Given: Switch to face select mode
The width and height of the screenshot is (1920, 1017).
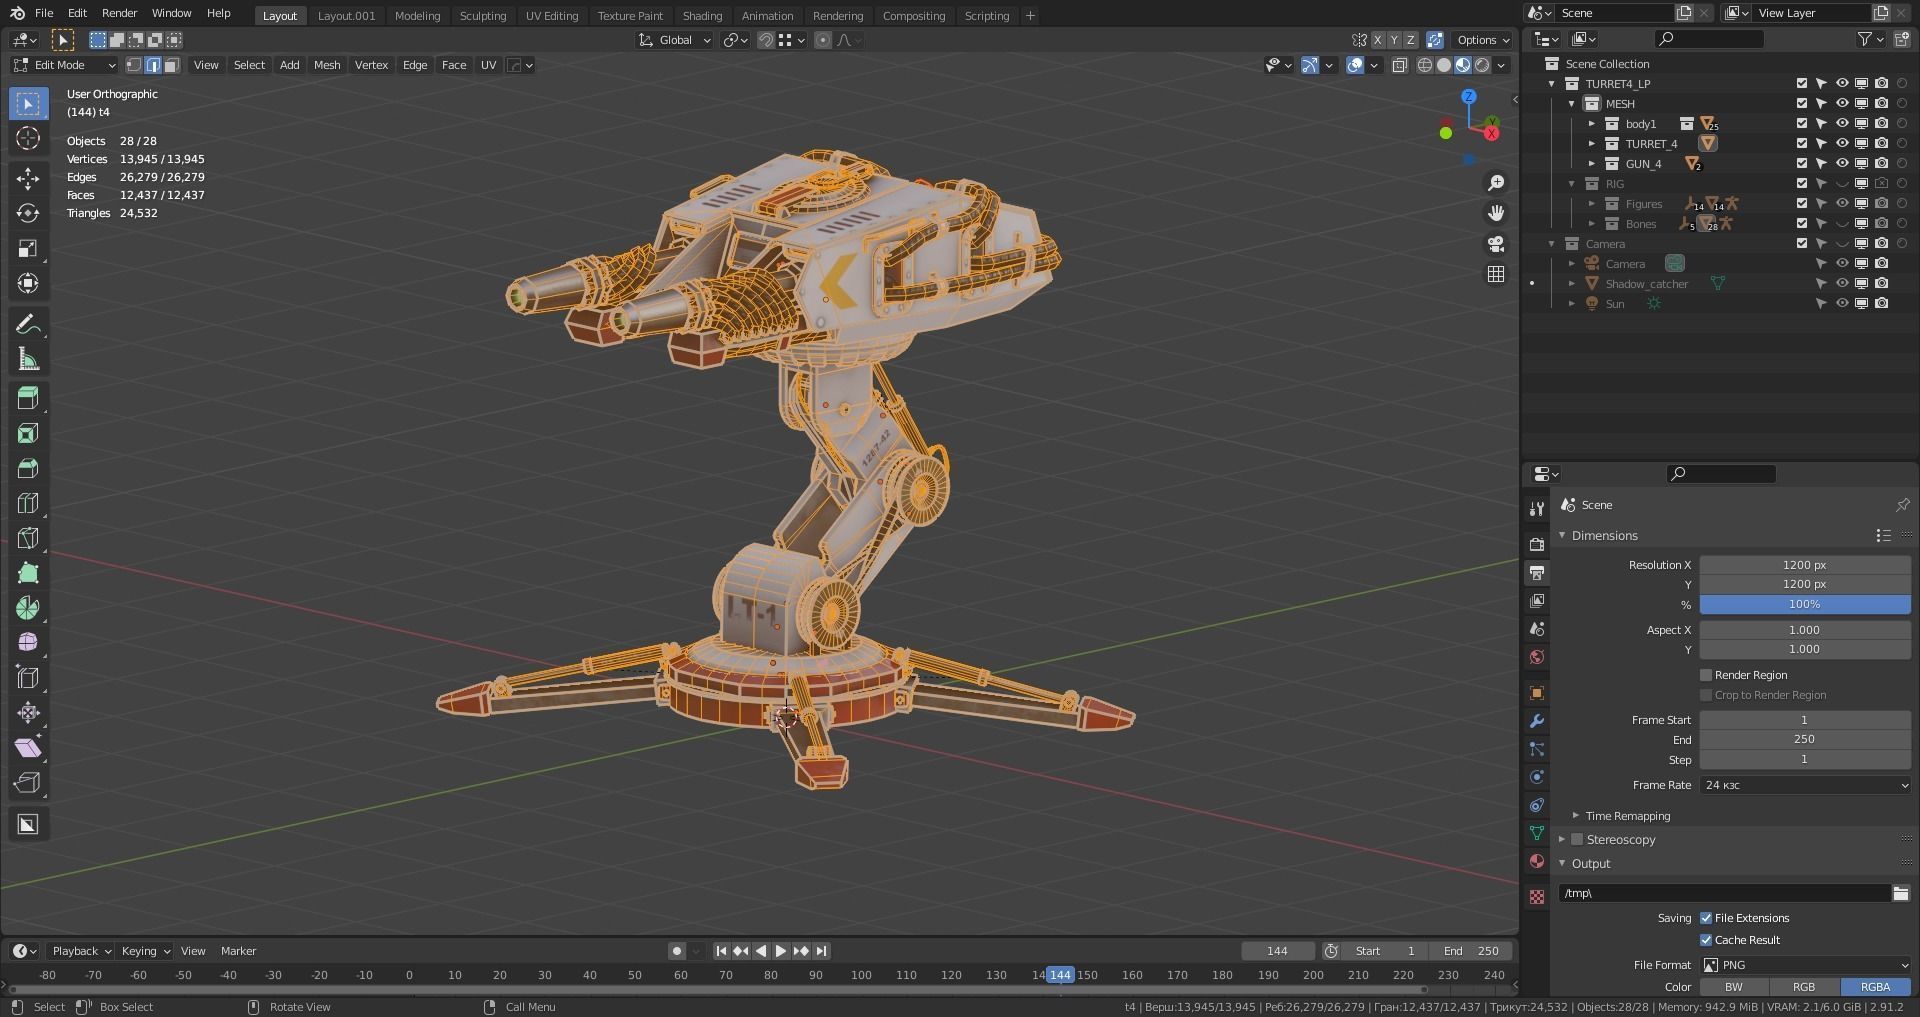Looking at the screenshot, I should click(x=172, y=65).
